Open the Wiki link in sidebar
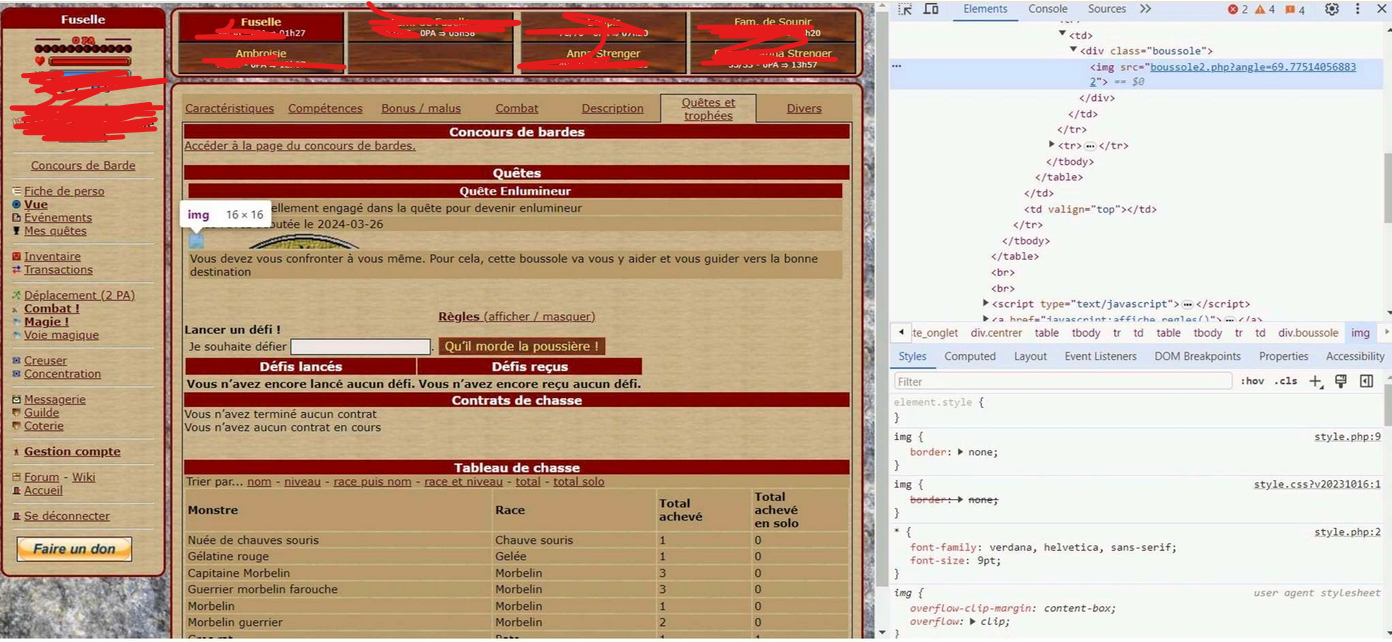Viewport: 1392px width, 642px height. click(83, 478)
